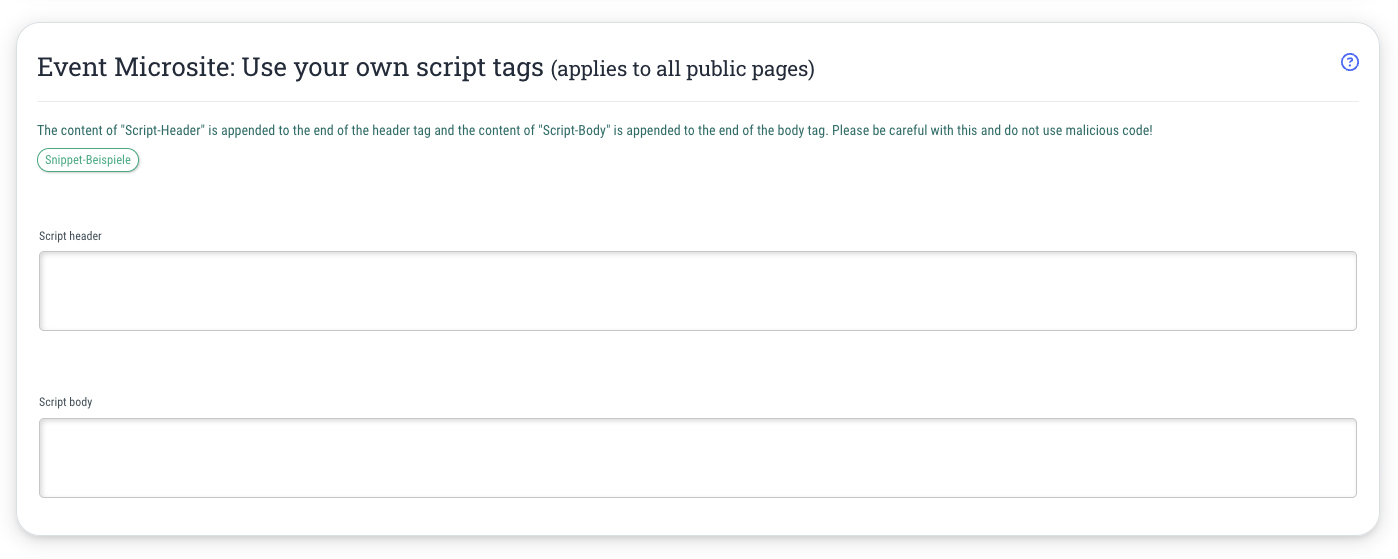The image size is (1398, 559).
Task: Click "Please be careful with this" sentence
Action: coord(904,131)
